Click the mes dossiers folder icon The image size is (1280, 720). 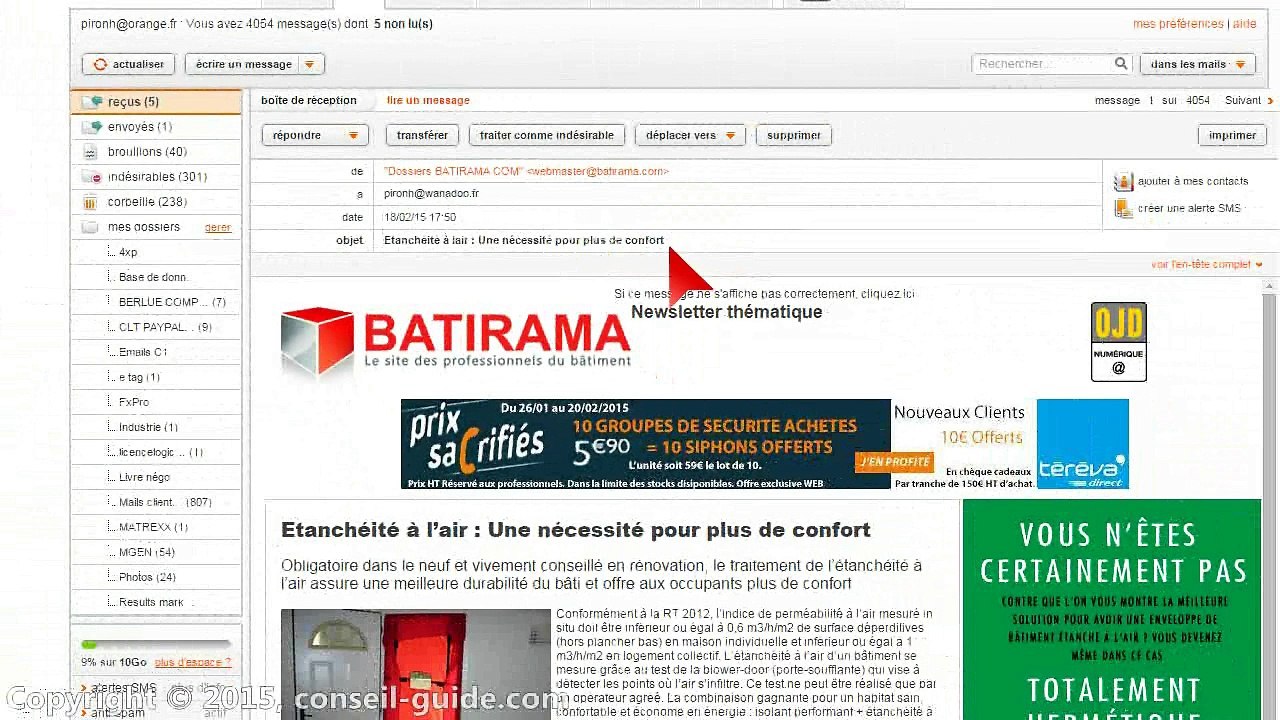90,227
